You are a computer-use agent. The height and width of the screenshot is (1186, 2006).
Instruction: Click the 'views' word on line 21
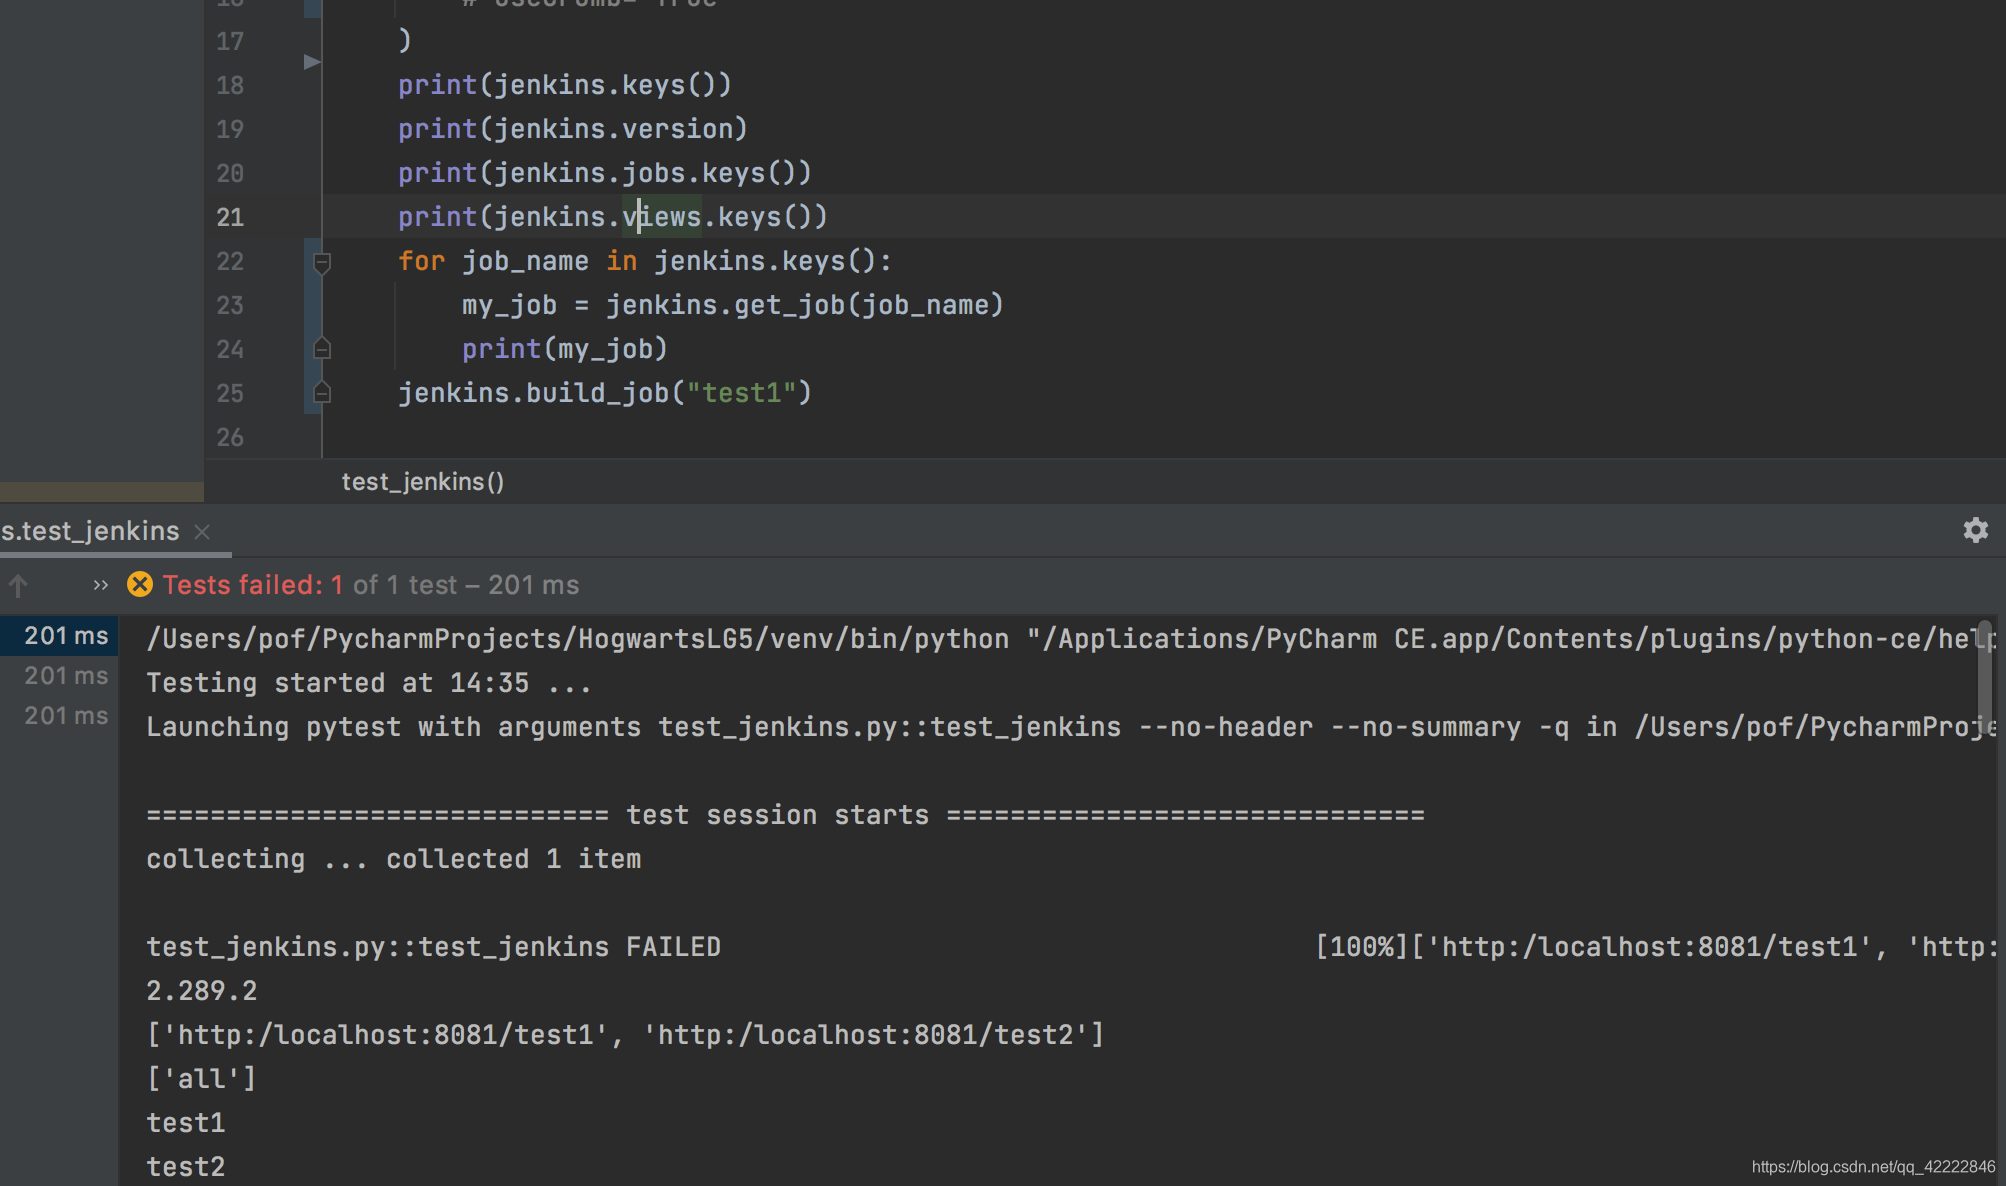click(662, 217)
